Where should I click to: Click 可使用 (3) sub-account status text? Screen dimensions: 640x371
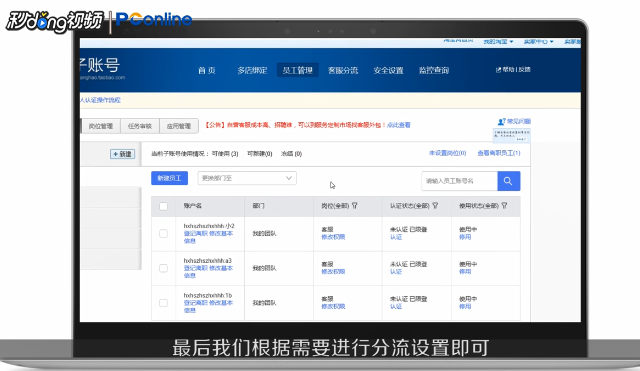225,154
